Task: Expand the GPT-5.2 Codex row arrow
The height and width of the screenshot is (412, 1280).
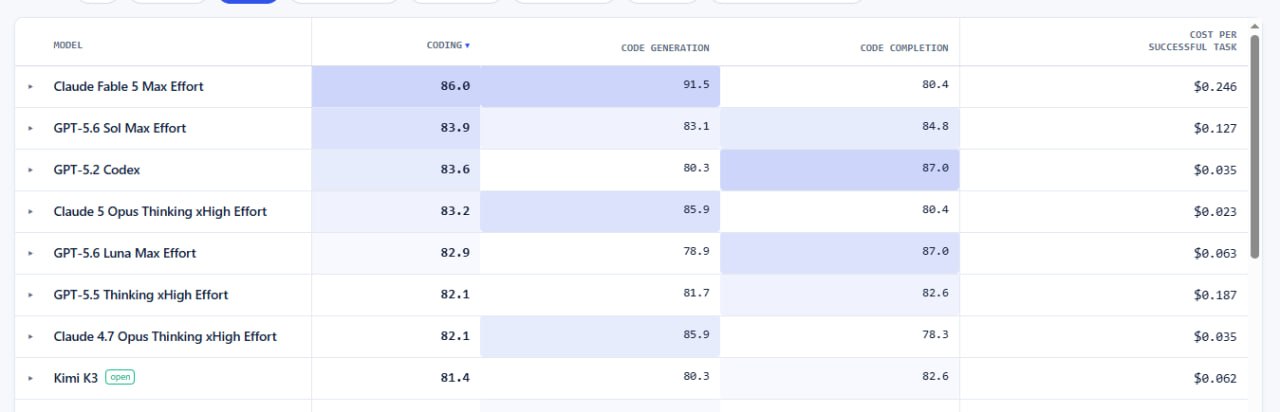Action: [x=31, y=171]
